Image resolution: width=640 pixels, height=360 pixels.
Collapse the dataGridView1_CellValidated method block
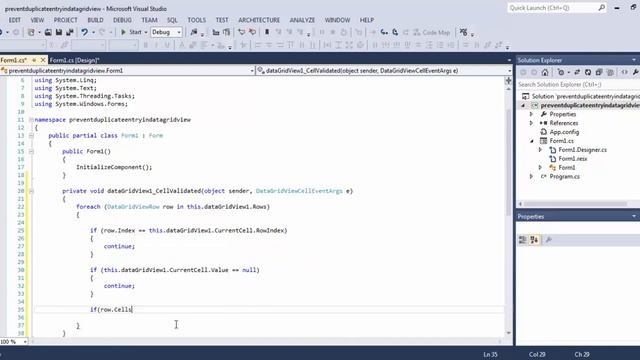click(31, 191)
